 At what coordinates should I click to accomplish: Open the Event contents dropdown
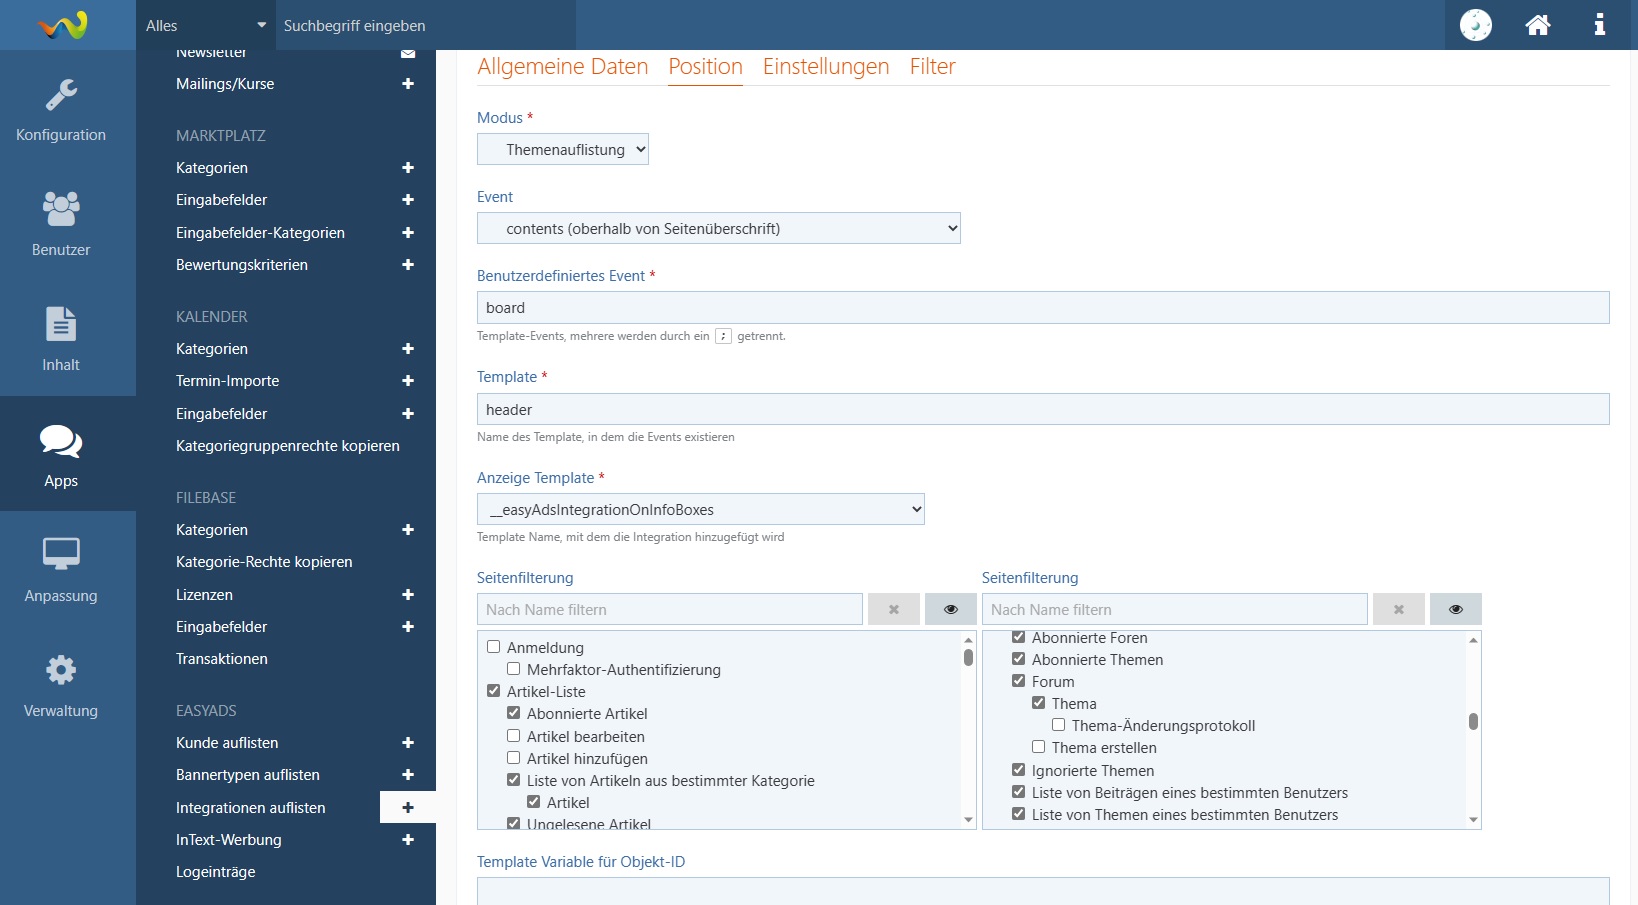(x=719, y=228)
